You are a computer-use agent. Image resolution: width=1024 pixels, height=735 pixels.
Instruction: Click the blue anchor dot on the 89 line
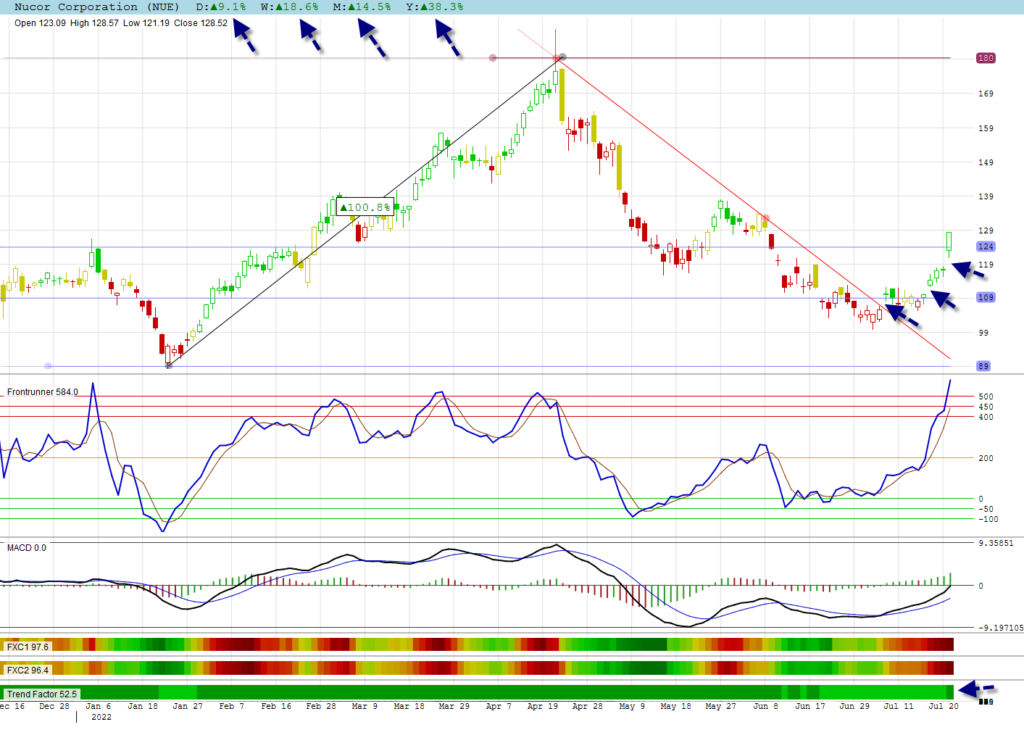coord(48,366)
